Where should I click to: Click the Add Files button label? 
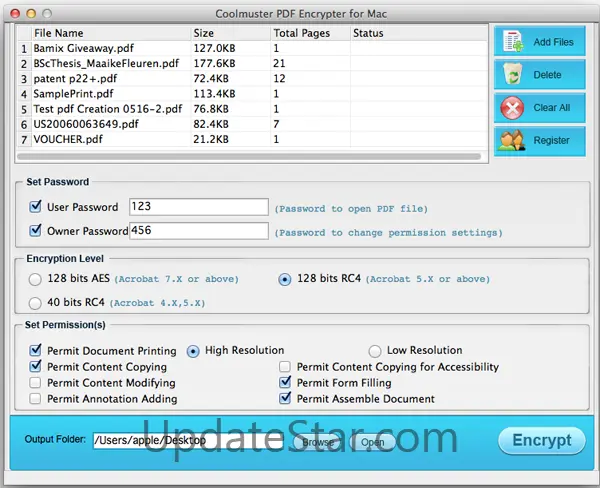tap(553, 42)
